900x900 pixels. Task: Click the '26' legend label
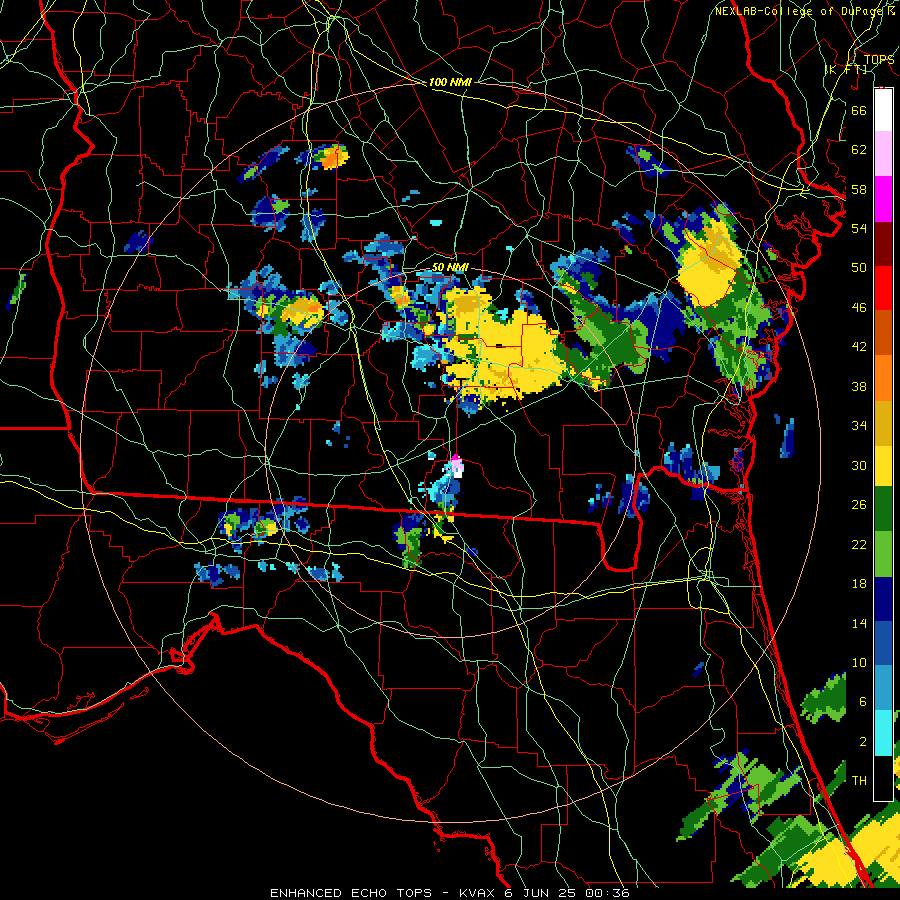coord(859,505)
